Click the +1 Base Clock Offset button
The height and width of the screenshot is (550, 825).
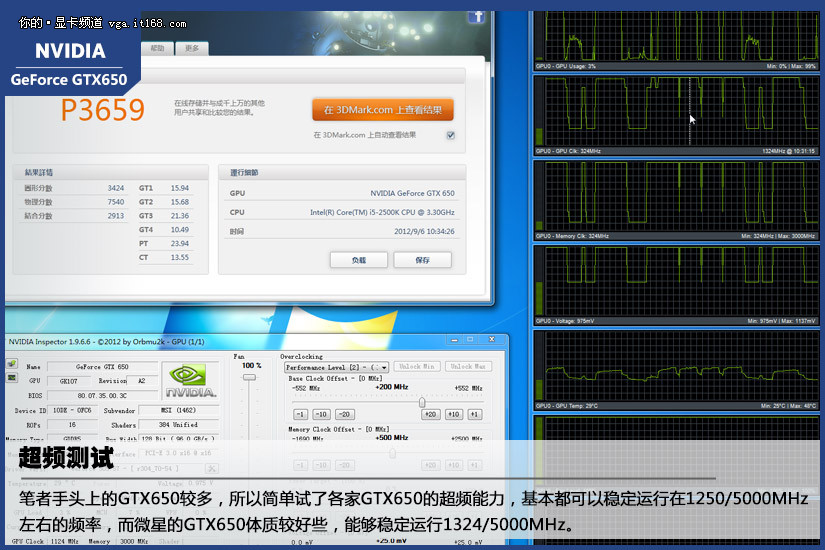coord(475,414)
